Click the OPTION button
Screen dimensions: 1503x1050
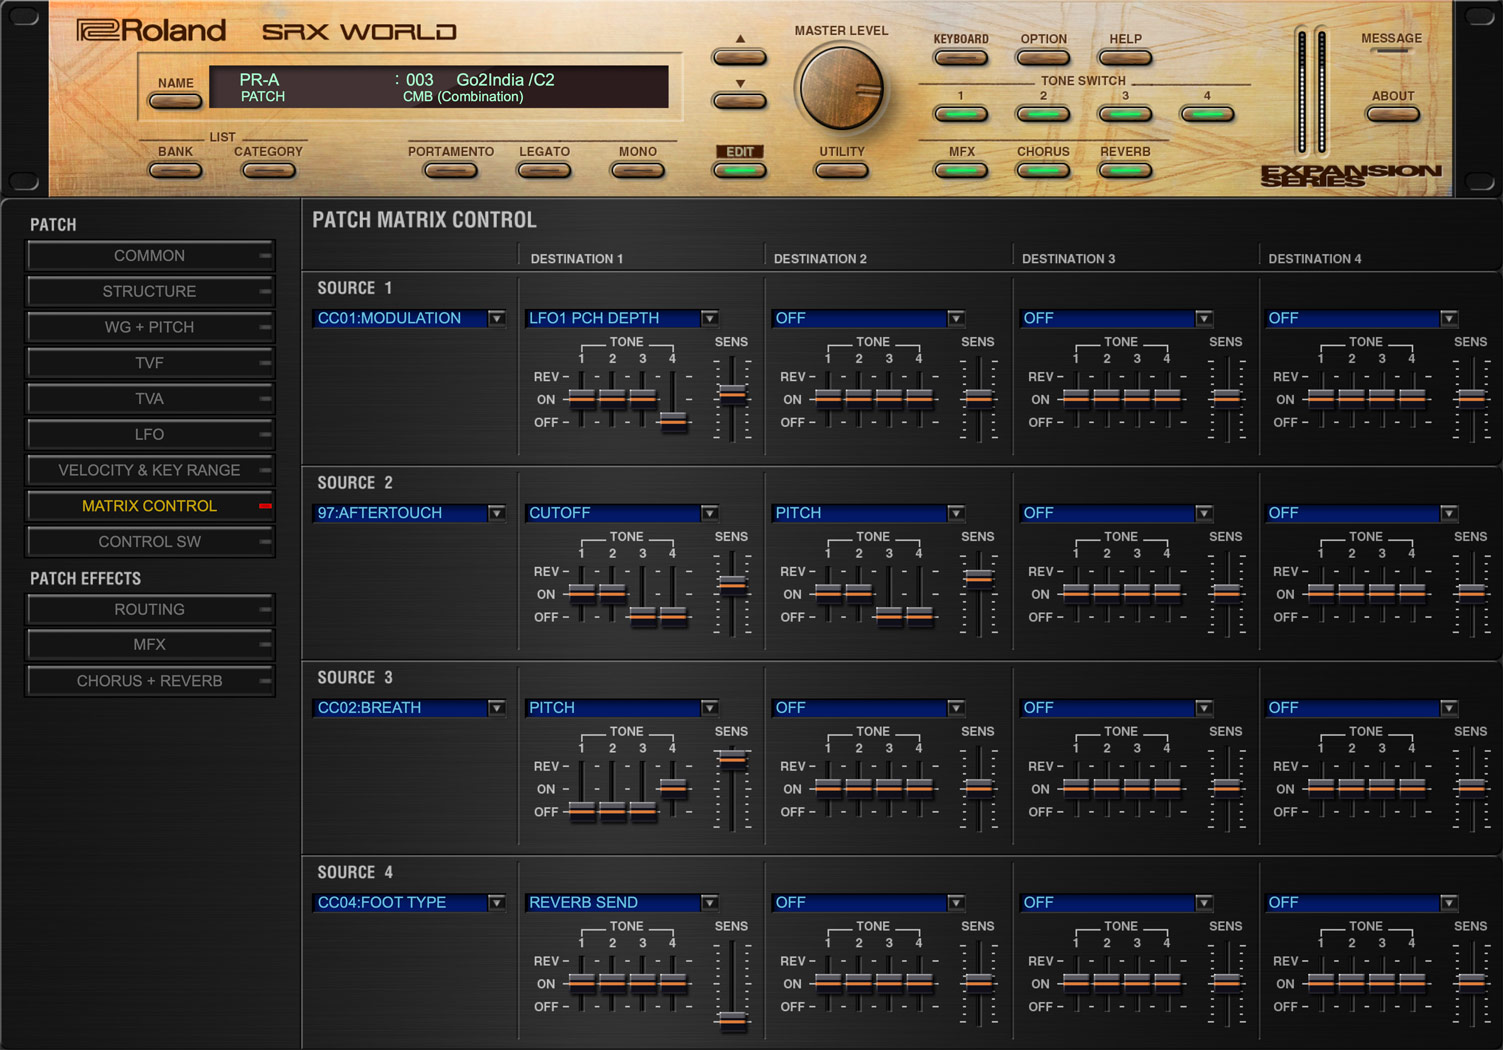pyautogui.click(x=1043, y=57)
